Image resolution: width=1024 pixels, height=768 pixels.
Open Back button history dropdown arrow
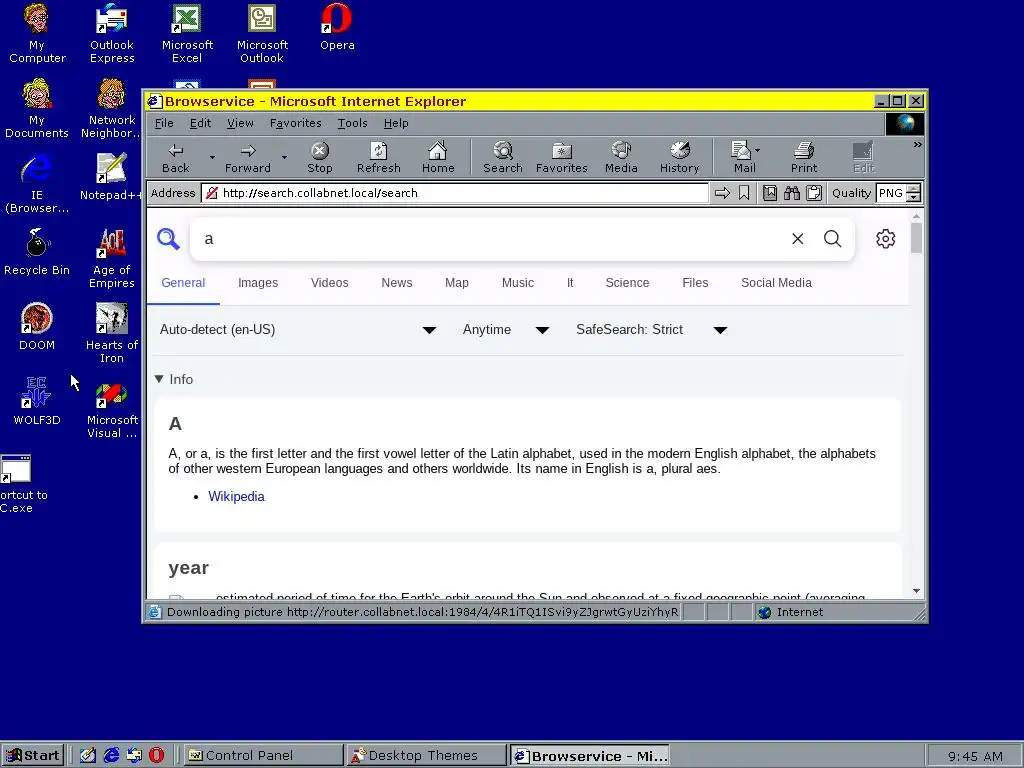tap(212, 157)
